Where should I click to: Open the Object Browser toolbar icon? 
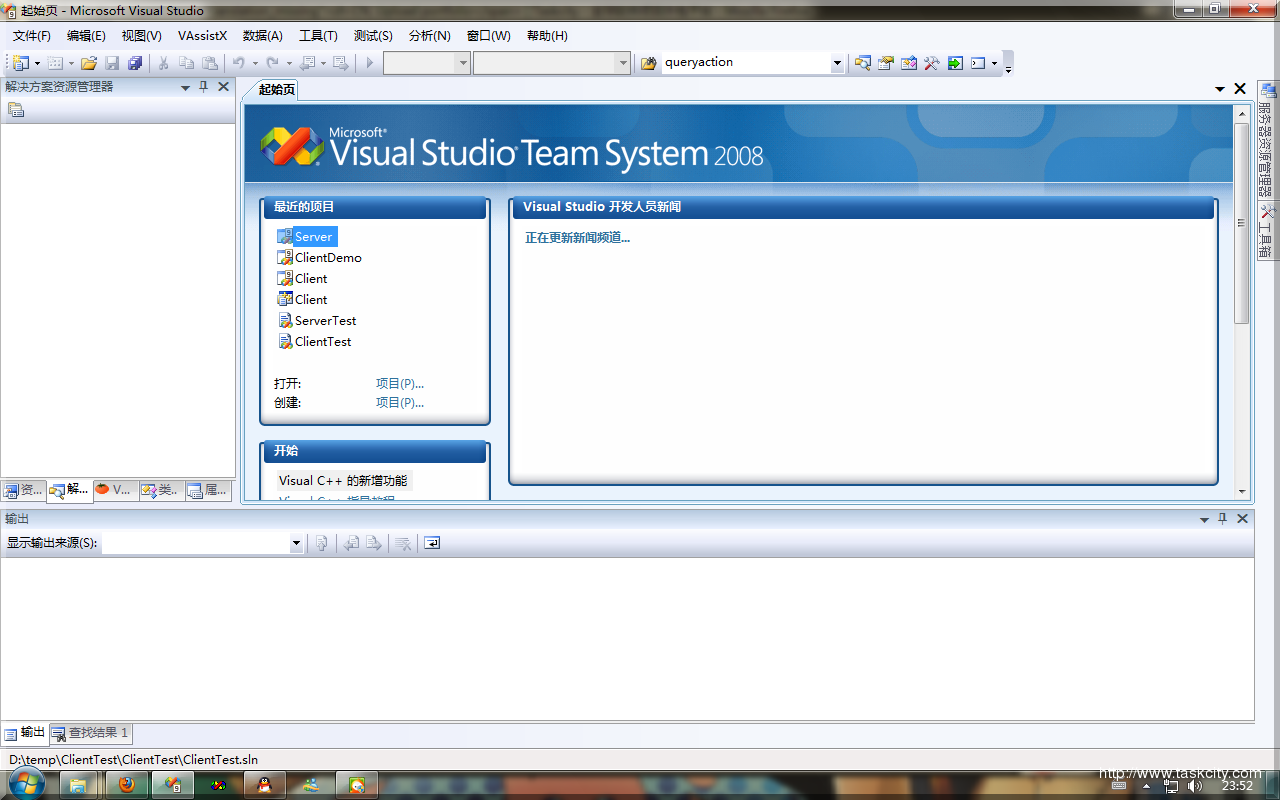(909, 63)
